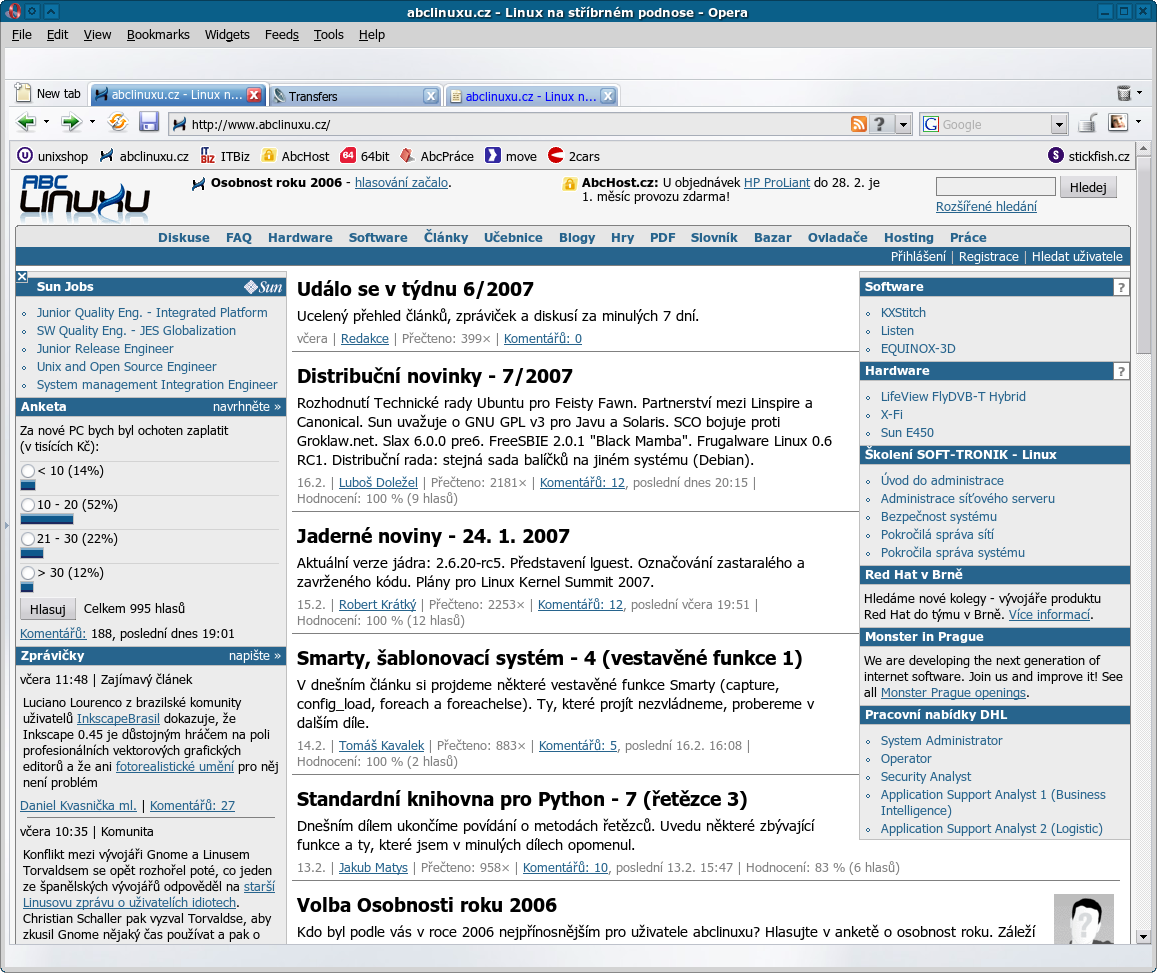Screen dimensions: 1157x973
Task: Open the forward button history dropdown arrow
Action: [x=91, y=122]
